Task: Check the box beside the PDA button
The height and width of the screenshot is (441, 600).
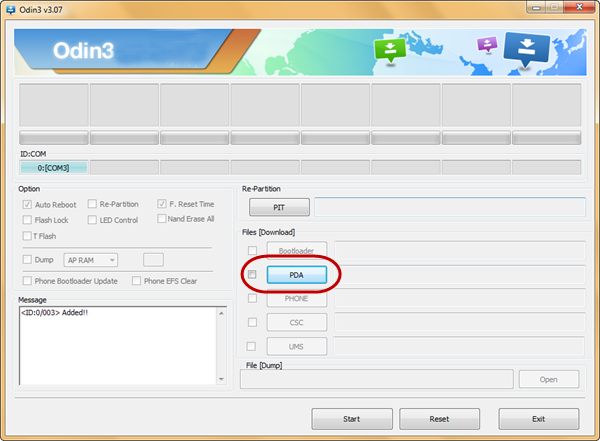Action: (253, 274)
